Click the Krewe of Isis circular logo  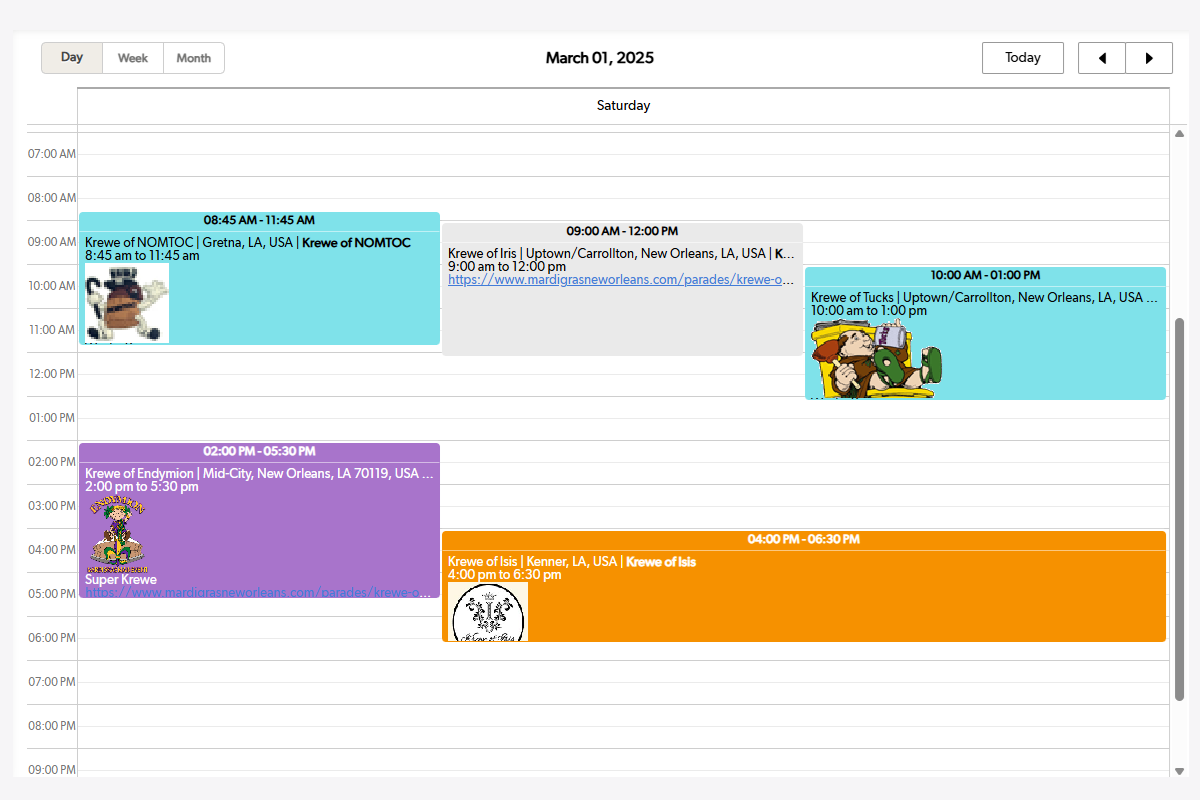[488, 612]
